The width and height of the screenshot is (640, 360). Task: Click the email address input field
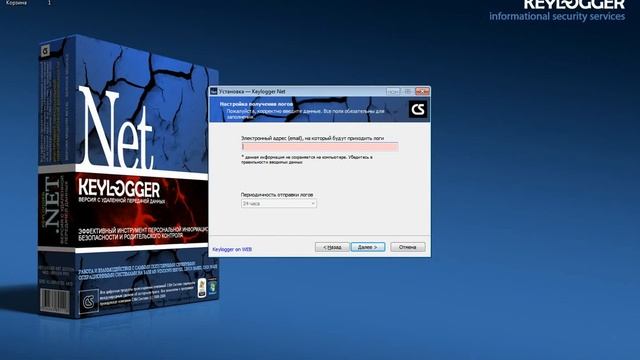pyautogui.click(x=320, y=147)
